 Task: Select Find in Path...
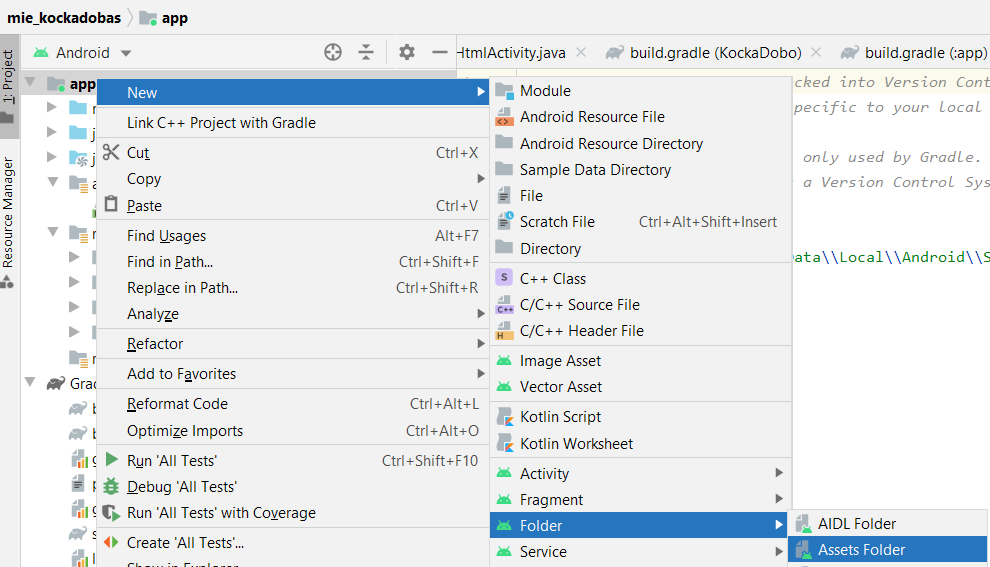[x=293, y=261]
